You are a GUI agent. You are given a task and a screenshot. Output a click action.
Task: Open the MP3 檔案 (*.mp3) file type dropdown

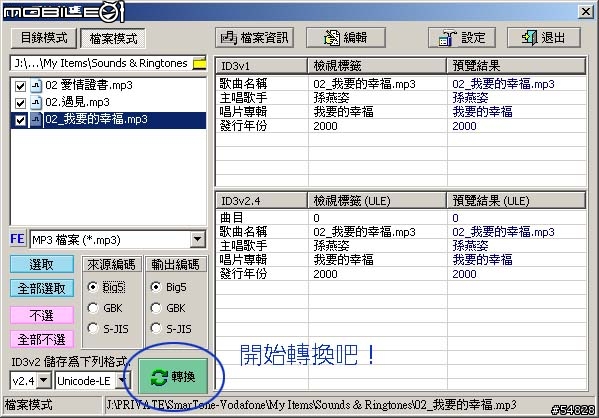coord(198,240)
